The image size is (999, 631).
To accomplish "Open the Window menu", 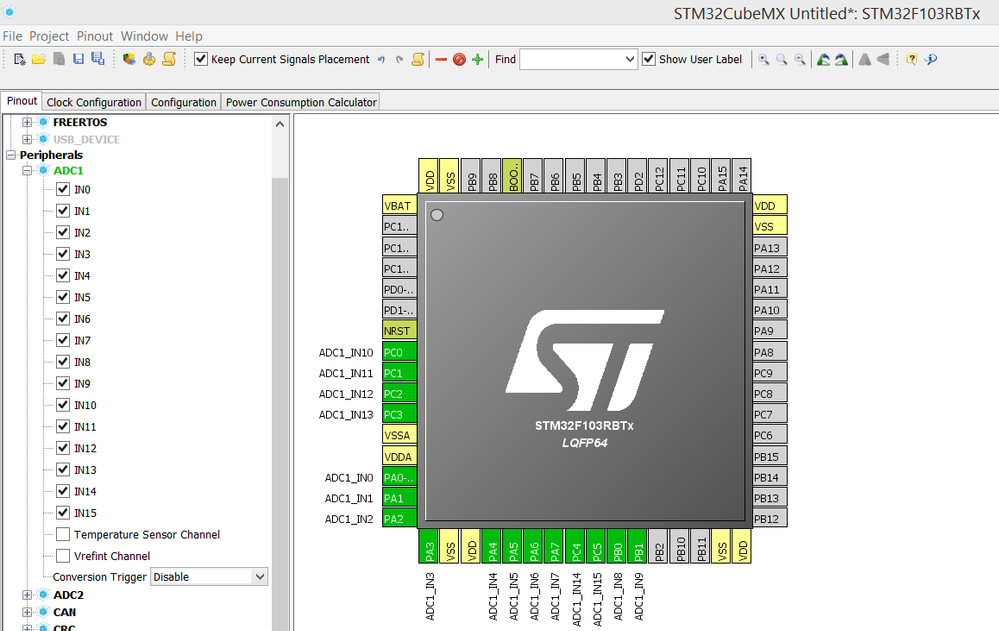I will tap(145, 36).
